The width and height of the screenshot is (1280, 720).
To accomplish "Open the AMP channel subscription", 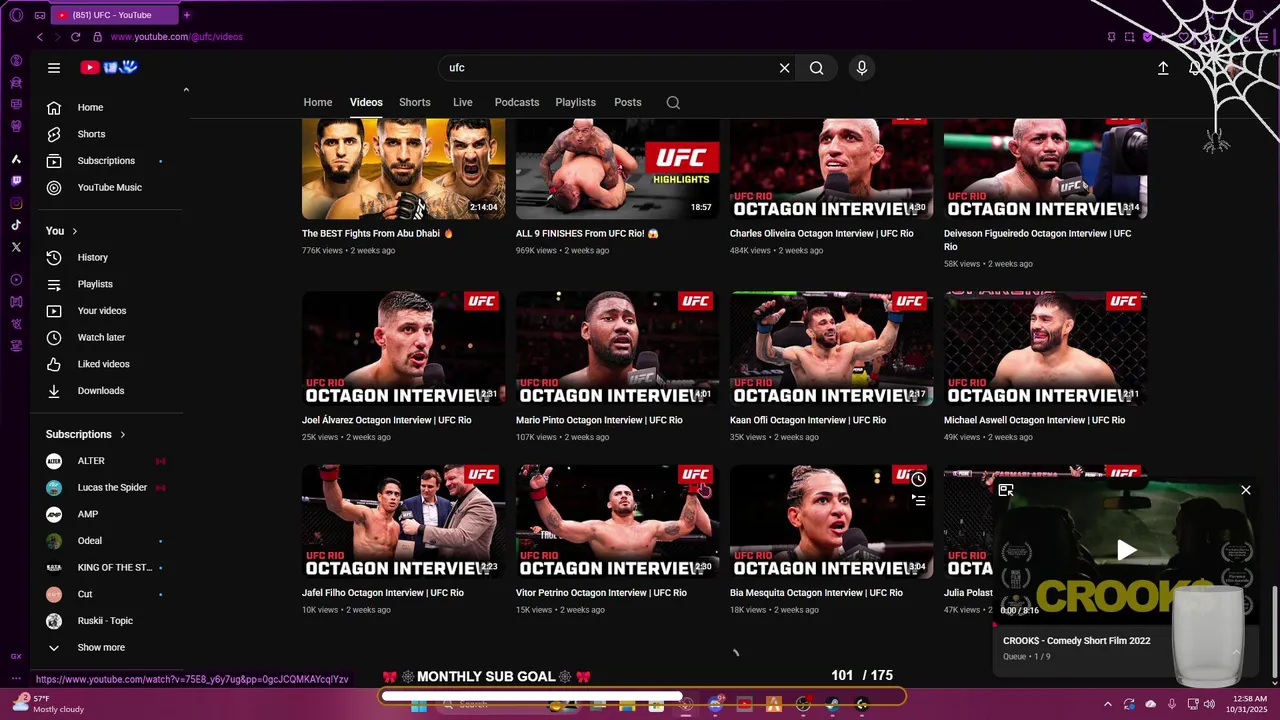I will 112,514.
